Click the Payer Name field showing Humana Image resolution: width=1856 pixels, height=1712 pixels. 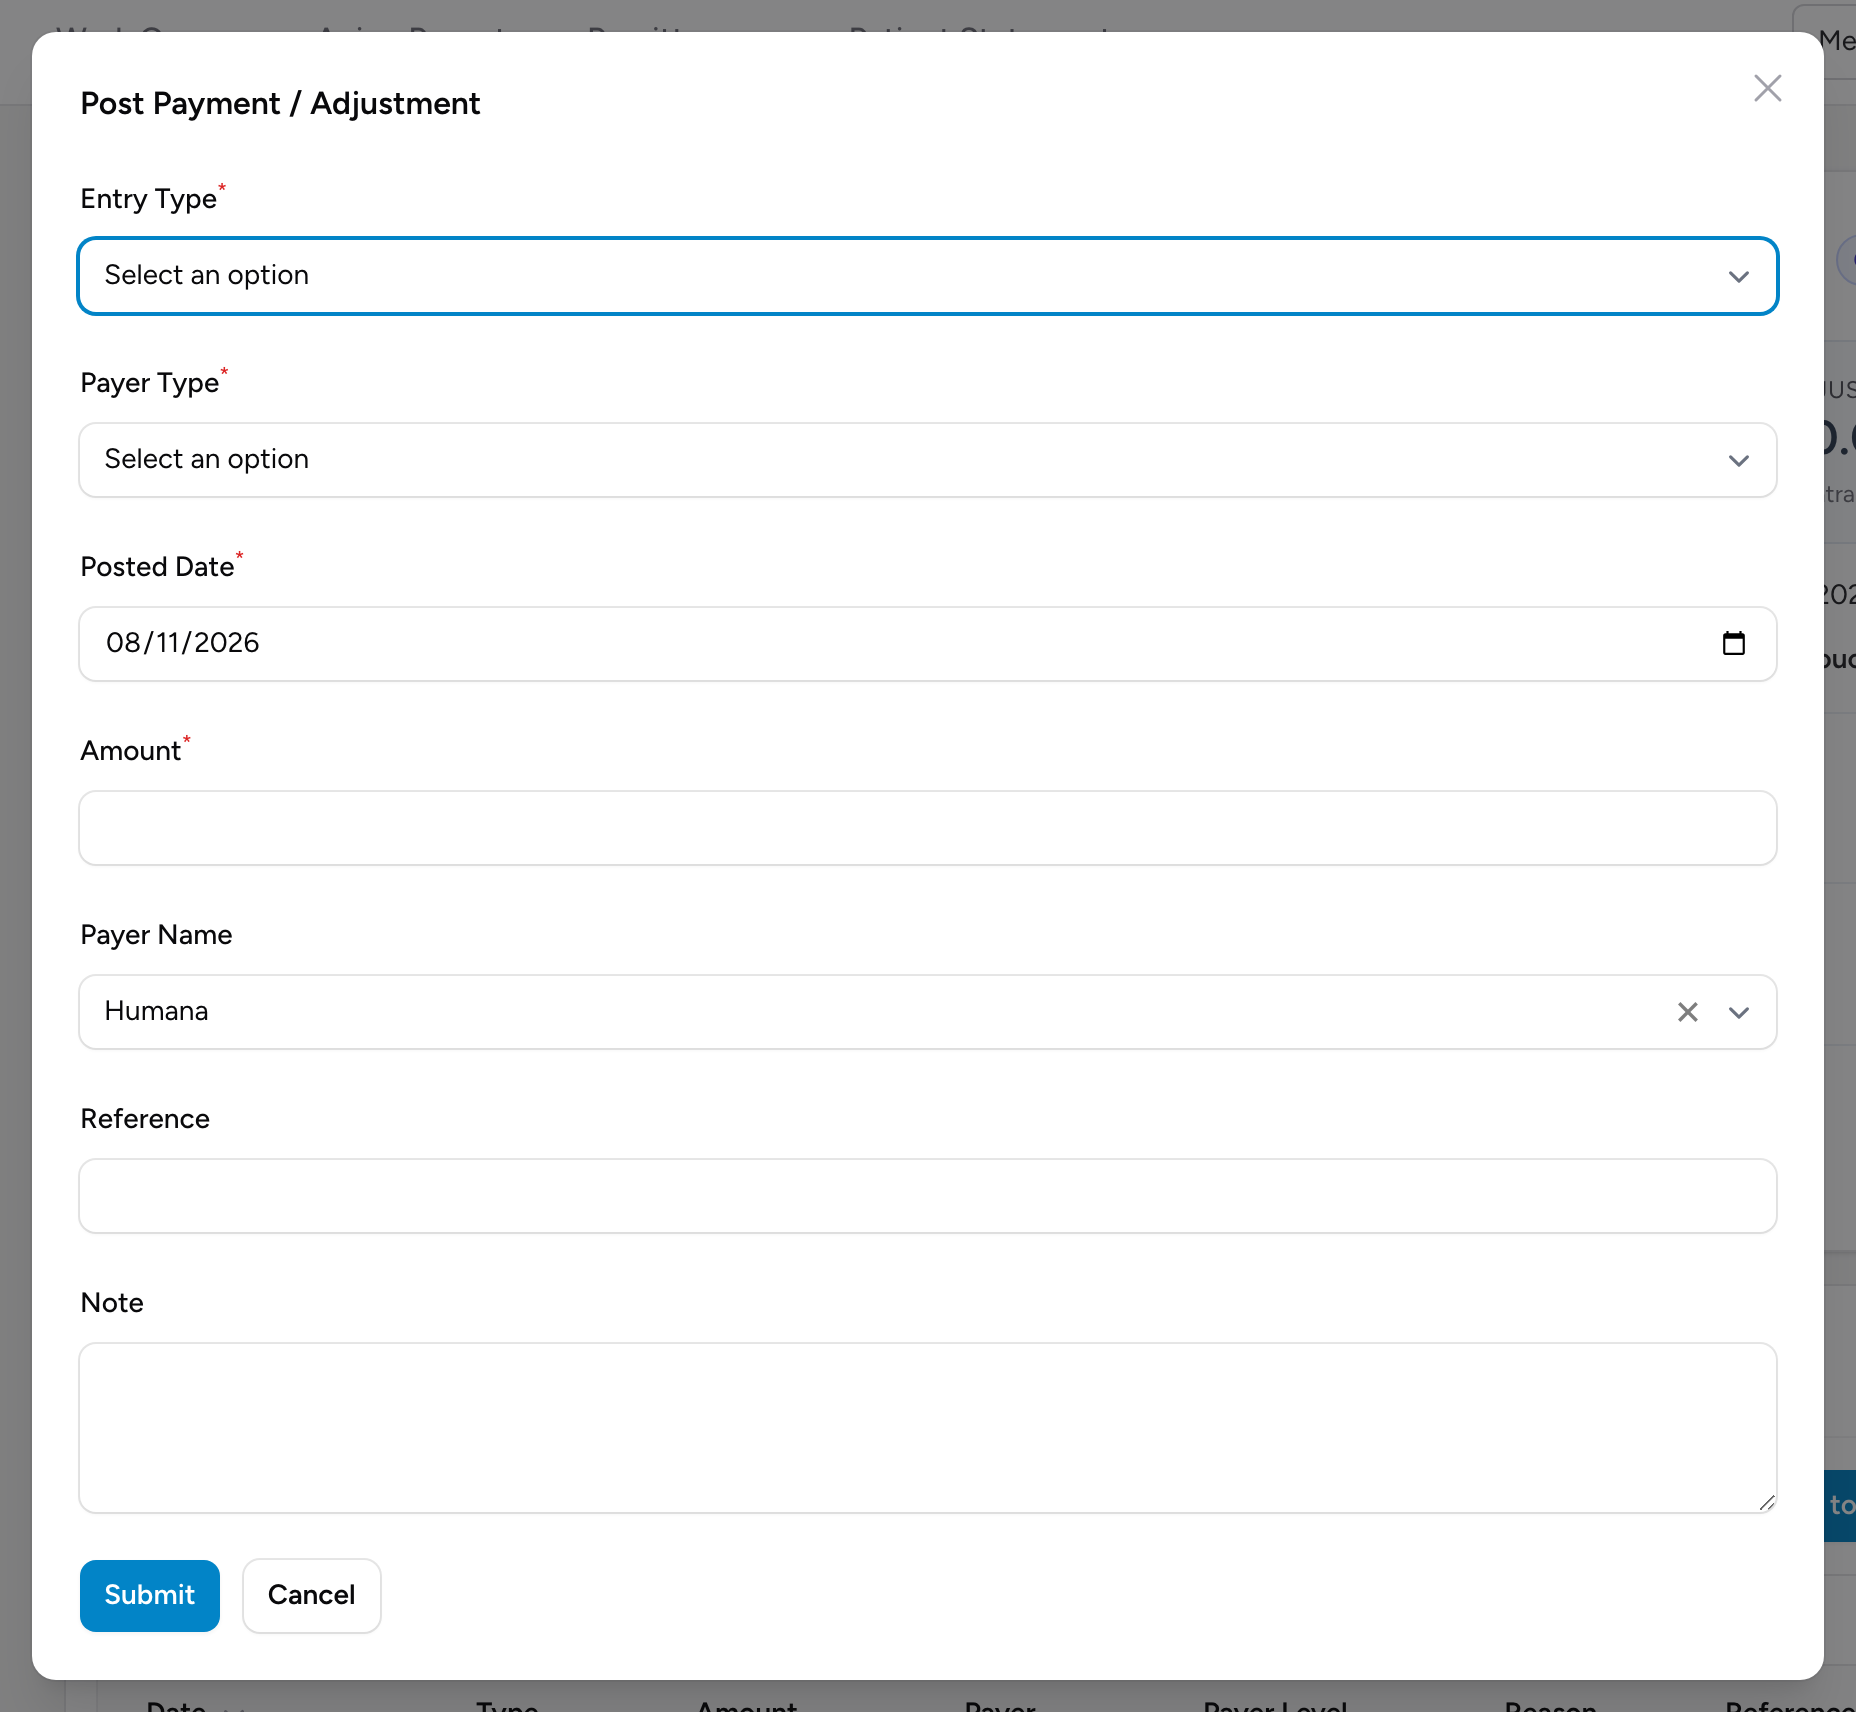(x=928, y=1012)
